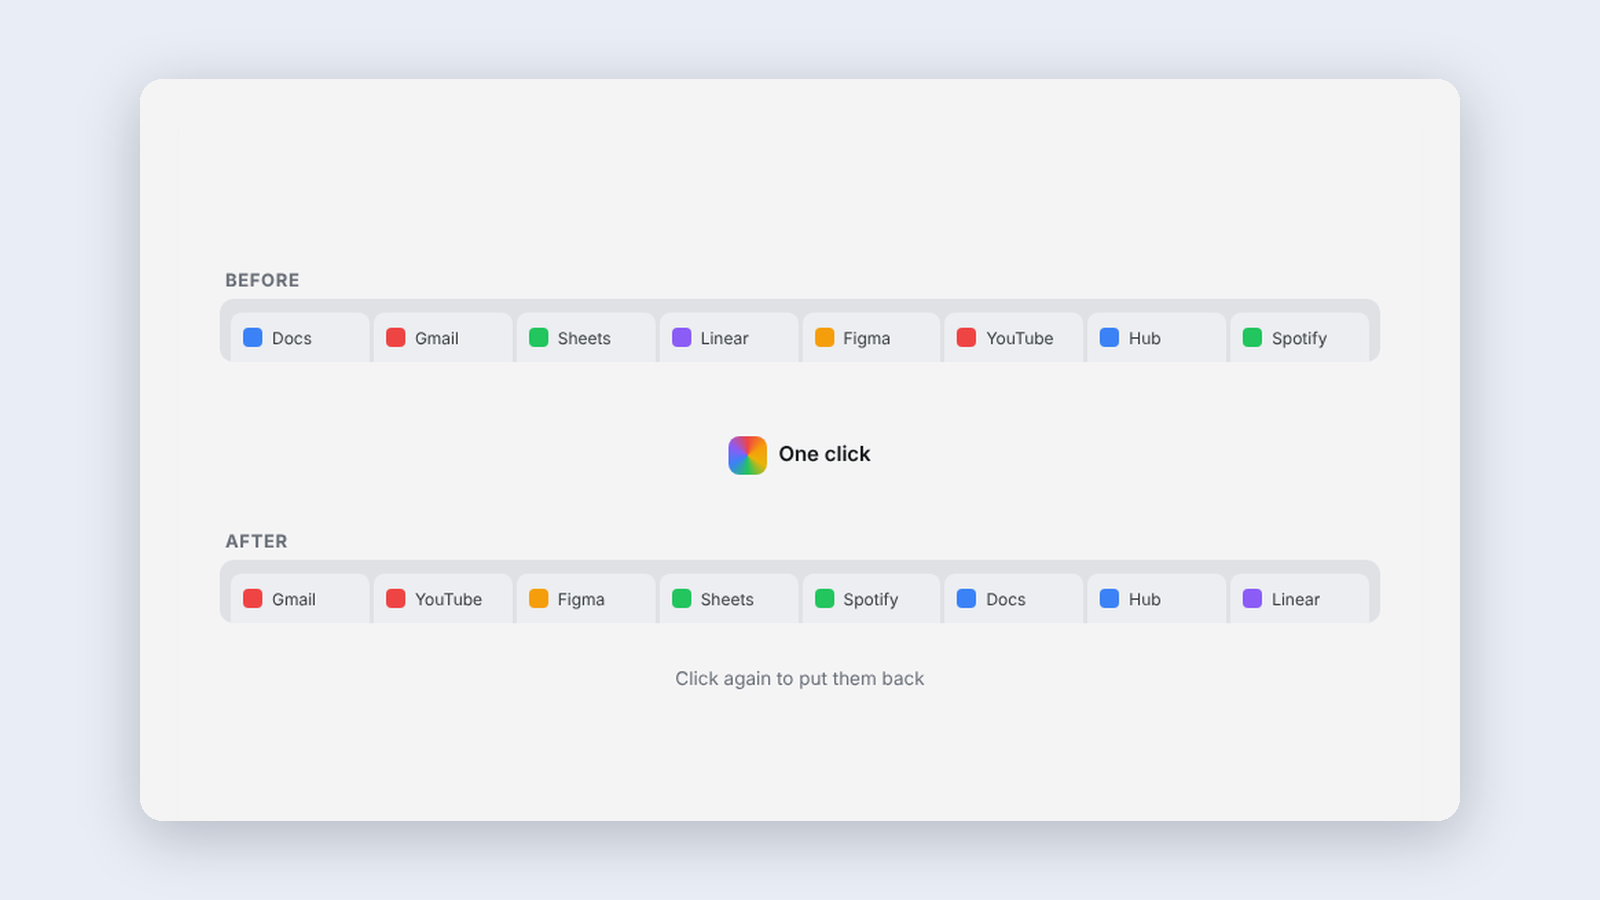Click the purple Linear favicon in the After row

(1253, 598)
